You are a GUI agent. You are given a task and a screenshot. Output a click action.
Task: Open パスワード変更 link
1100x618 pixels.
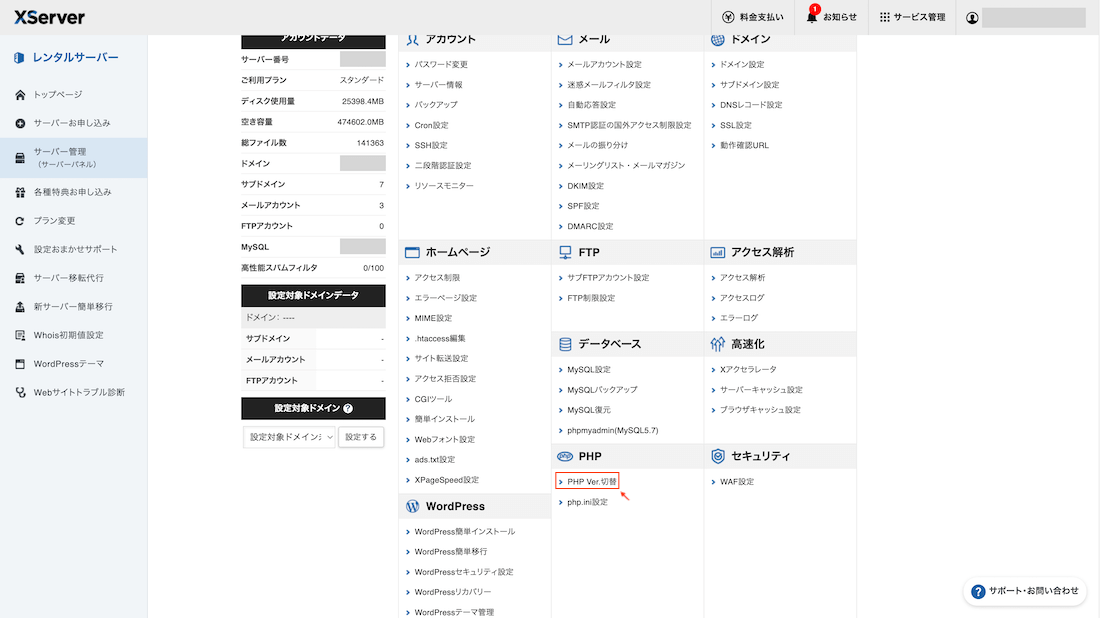pyautogui.click(x=441, y=65)
